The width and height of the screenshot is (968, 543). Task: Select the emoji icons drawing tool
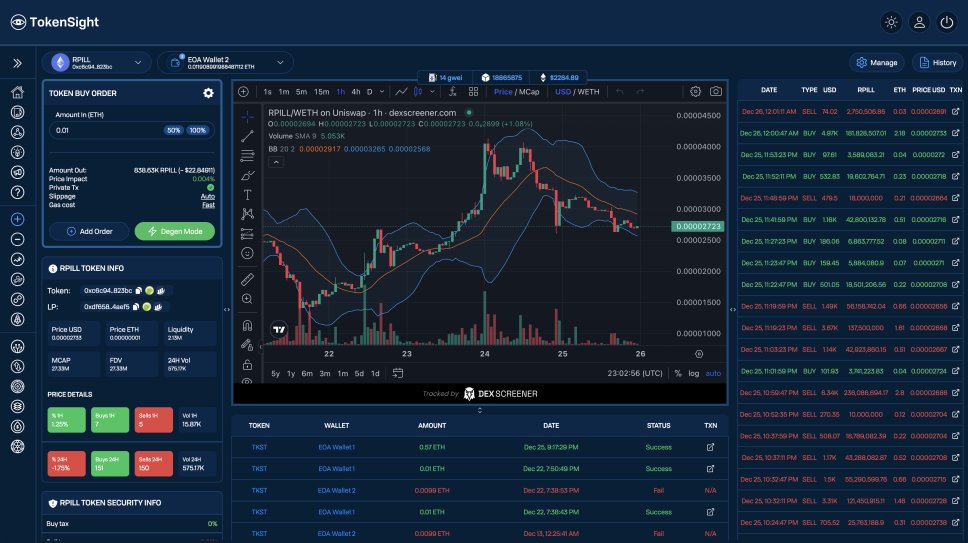(x=247, y=253)
